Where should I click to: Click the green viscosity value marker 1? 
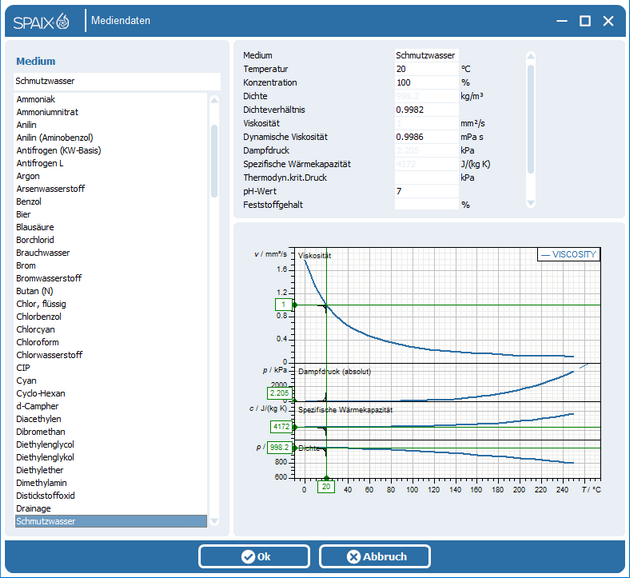pos(284,304)
